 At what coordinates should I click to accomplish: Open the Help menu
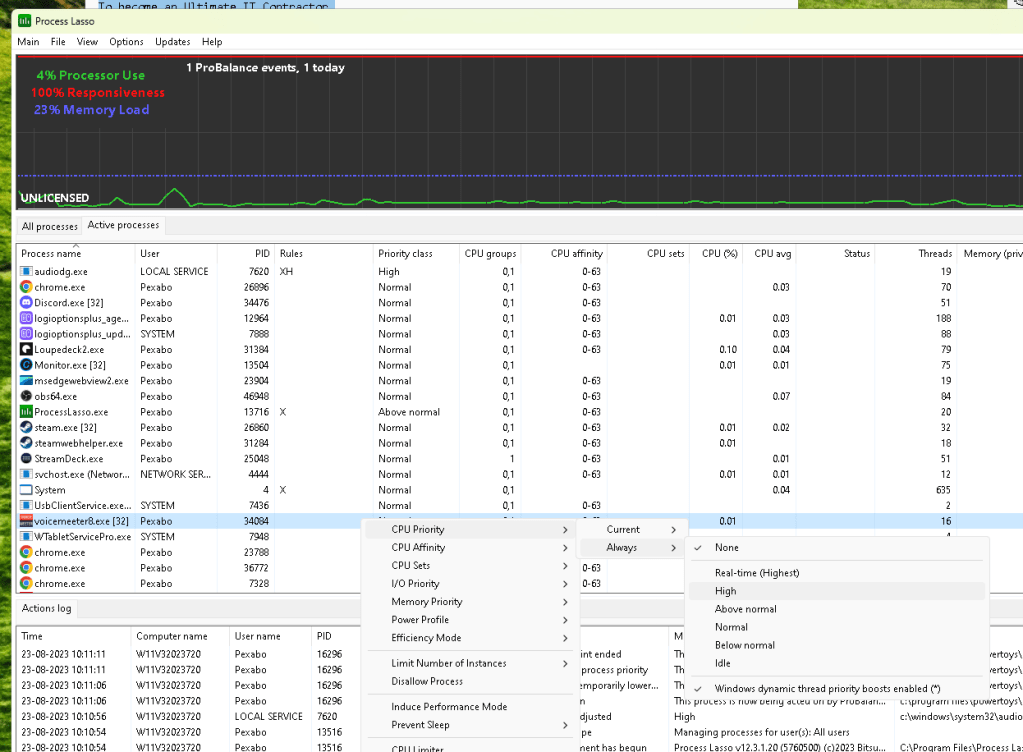pos(212,42)
